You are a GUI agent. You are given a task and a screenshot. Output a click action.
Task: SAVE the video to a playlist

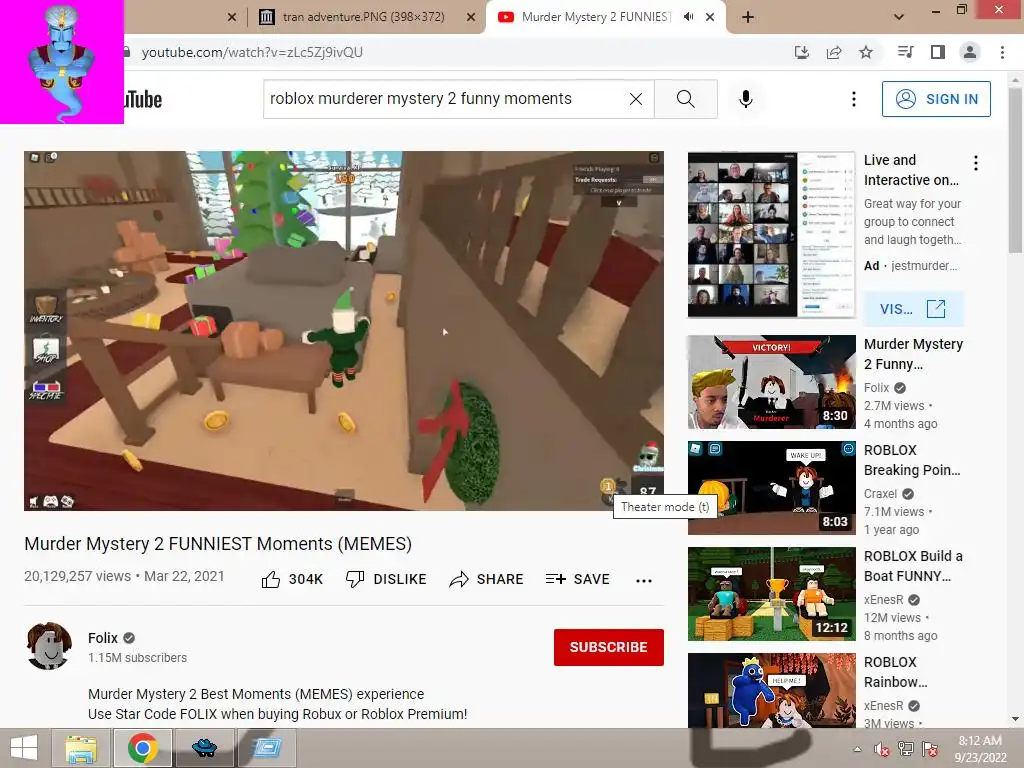(x=577, y=579)
